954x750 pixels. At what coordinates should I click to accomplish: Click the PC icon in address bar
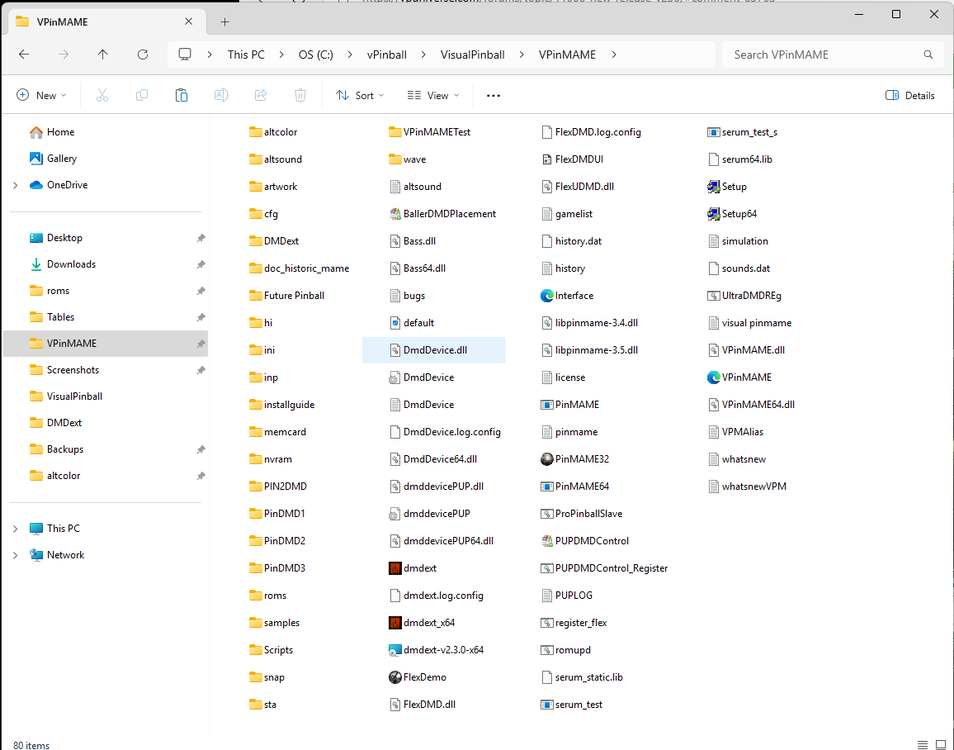click(185, 55)
